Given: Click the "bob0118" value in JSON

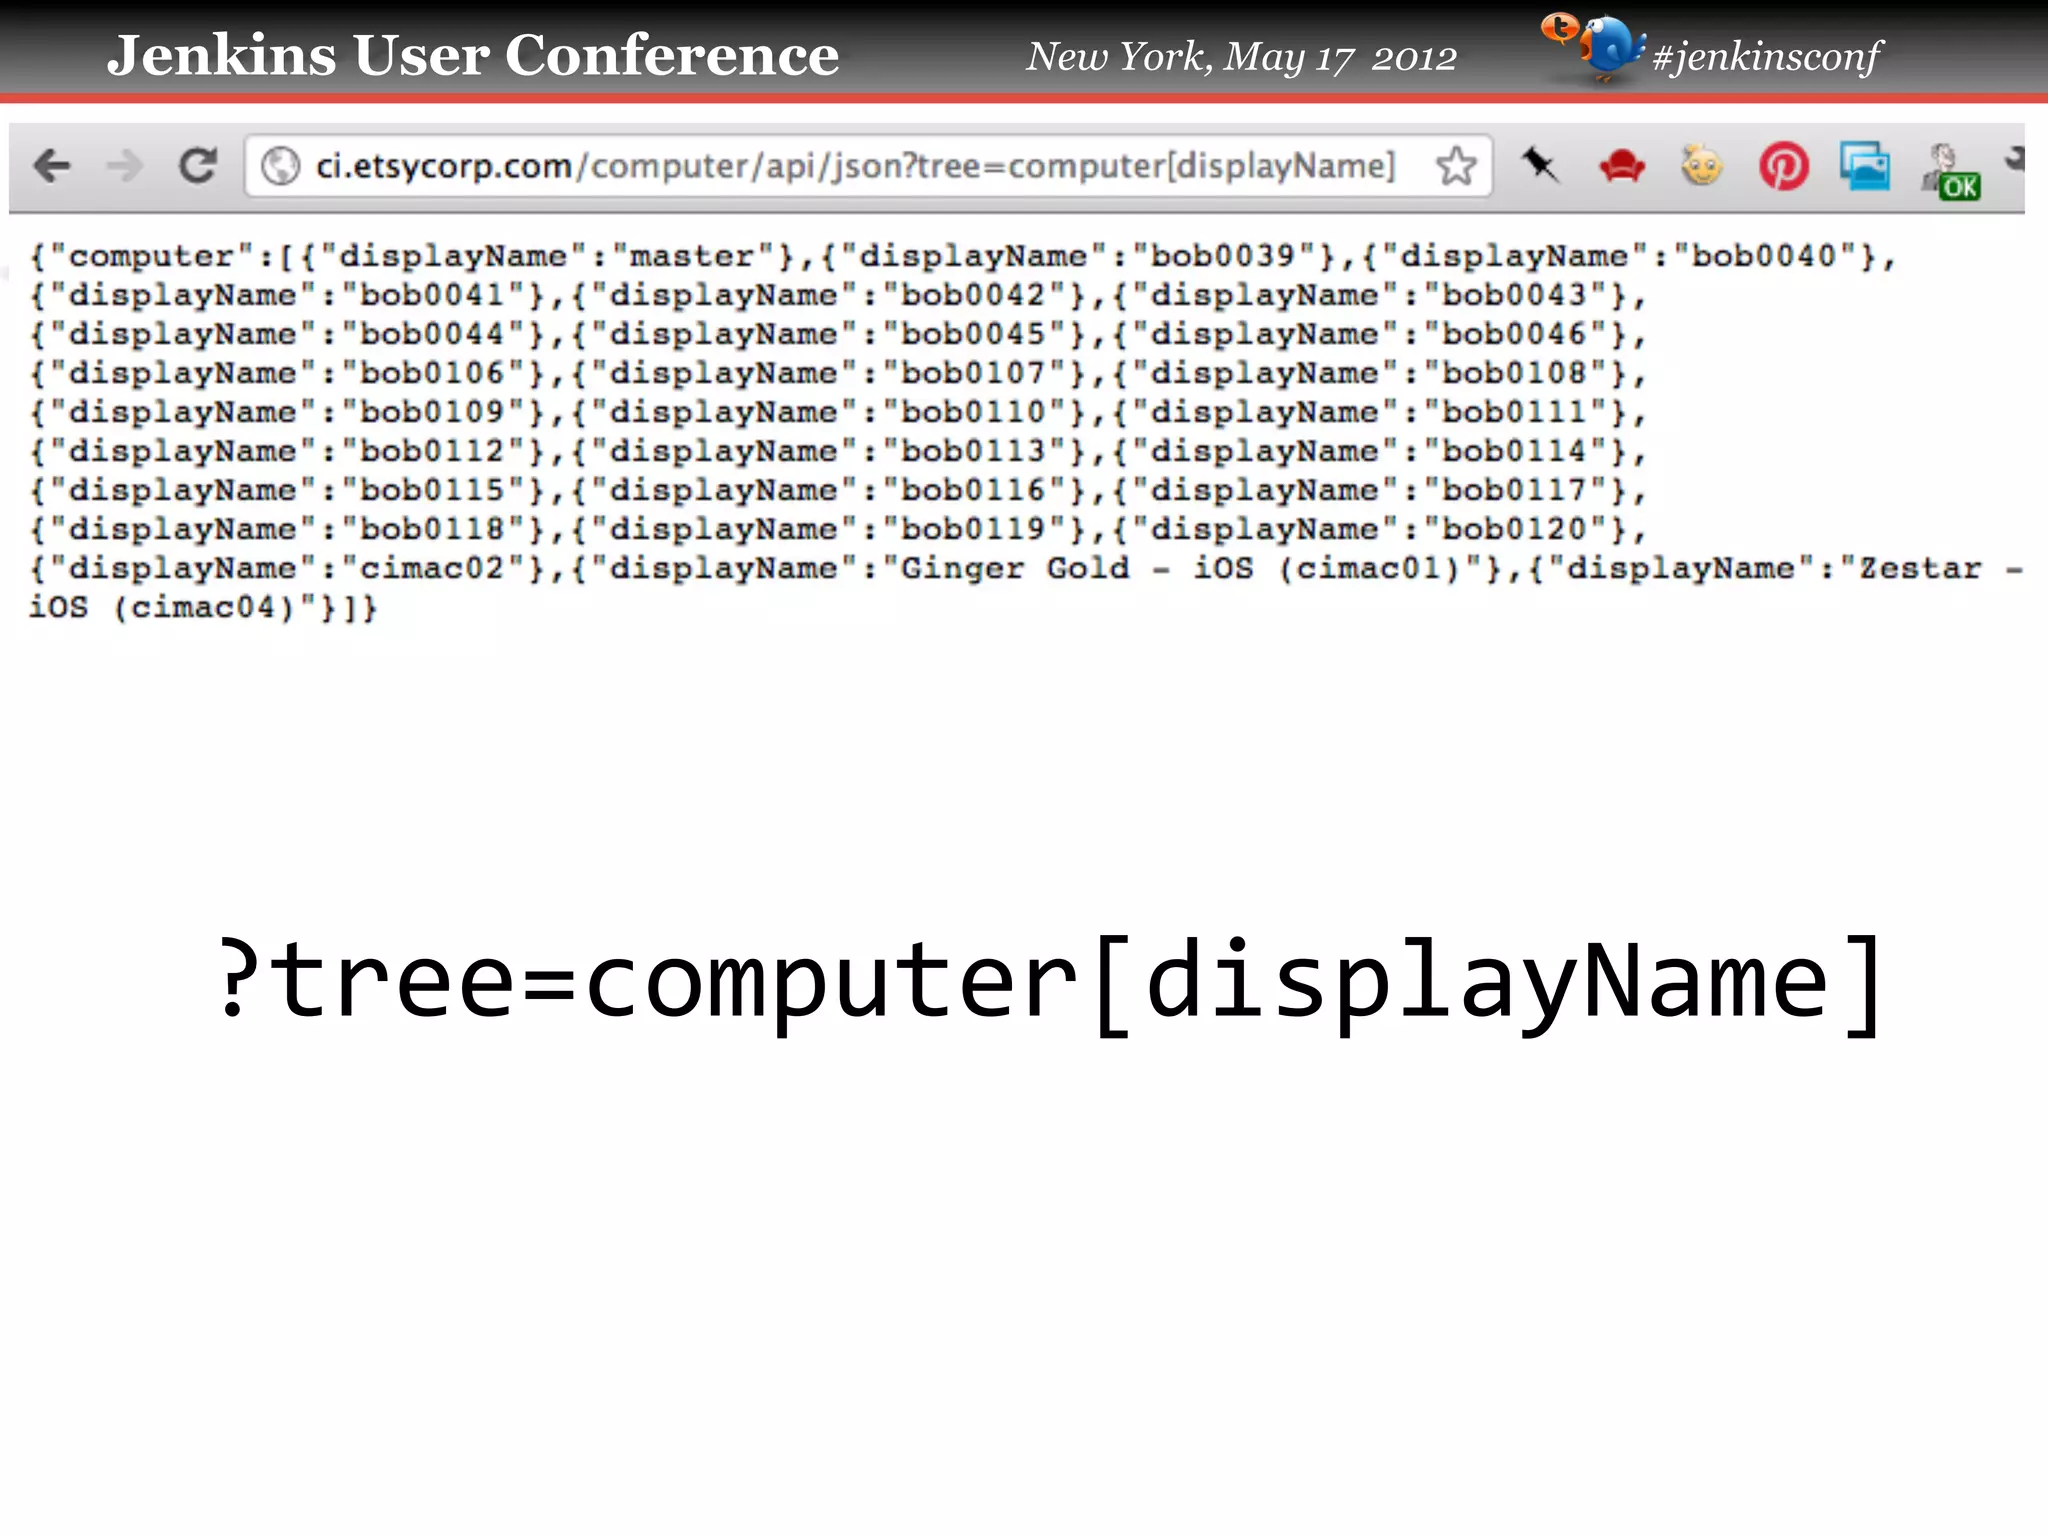Looking at the screenshot, I should tap(442, 529).
